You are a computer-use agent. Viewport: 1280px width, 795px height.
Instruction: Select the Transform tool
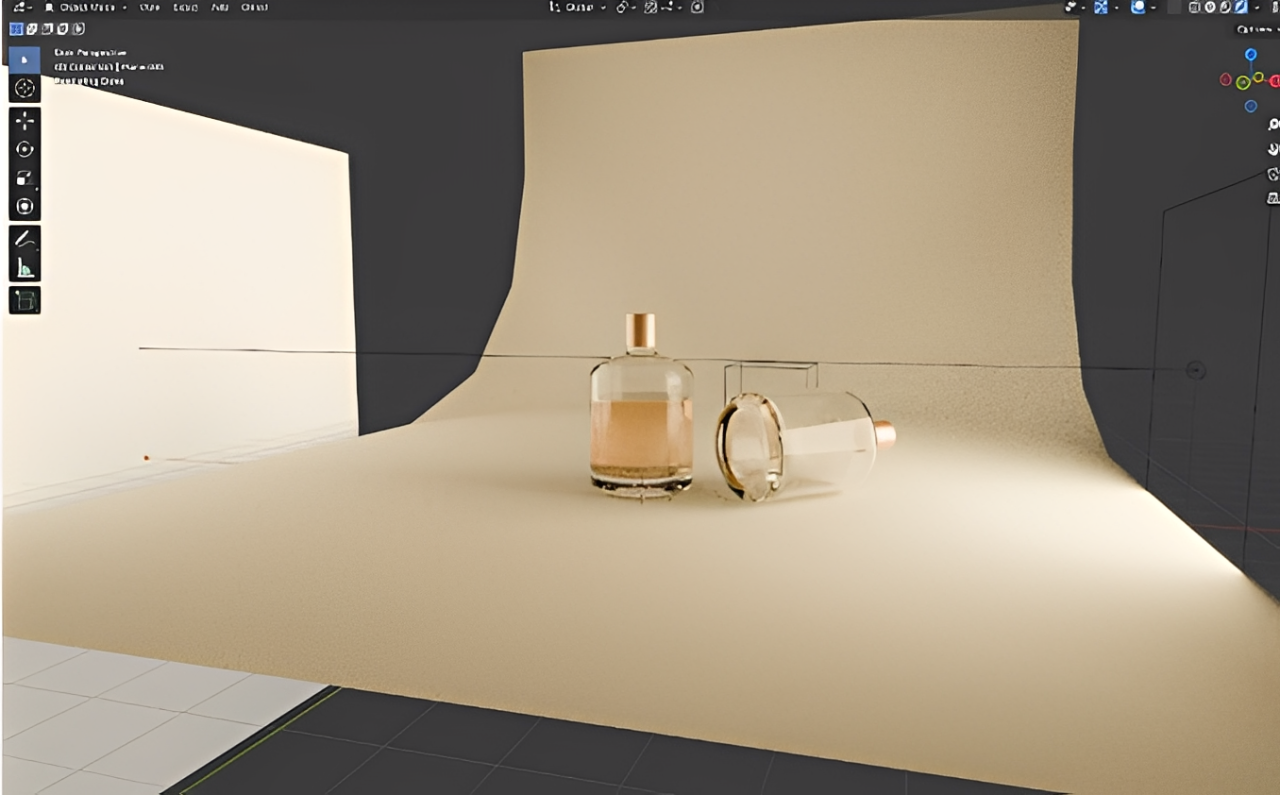coord(24,207)
